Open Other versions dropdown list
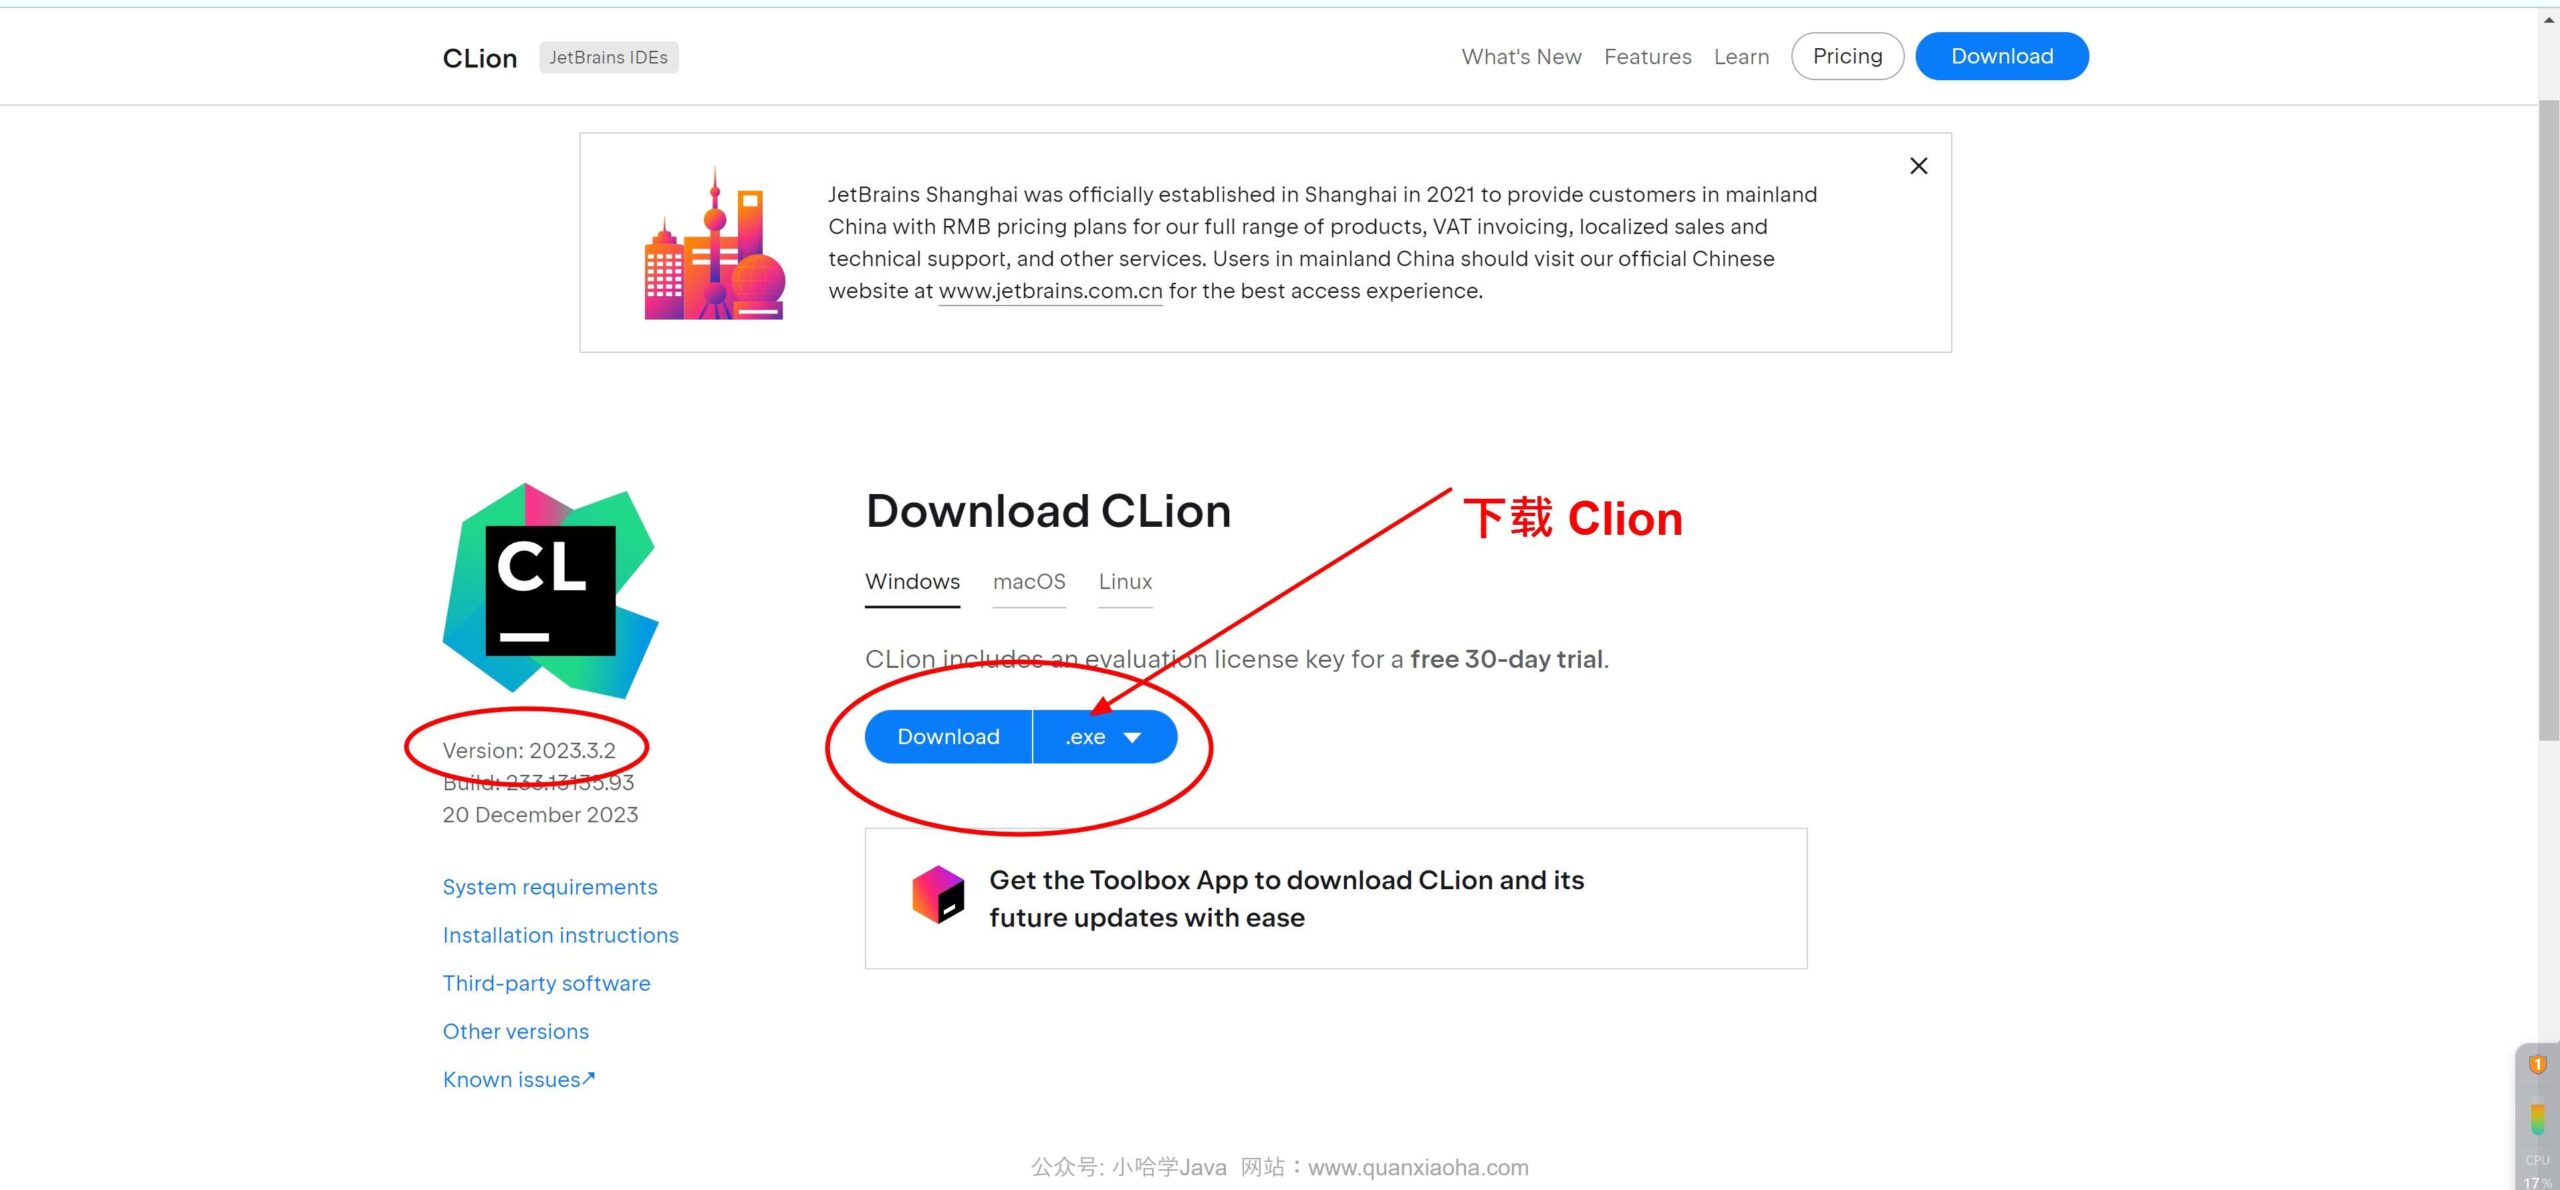The height and width of the screenshot is (1190, 2560). (x=516, y=1030)
